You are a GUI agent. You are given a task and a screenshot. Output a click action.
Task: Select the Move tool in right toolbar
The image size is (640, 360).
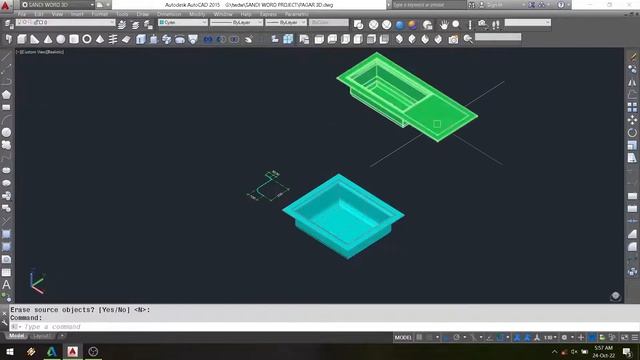[x=632, y=120]
